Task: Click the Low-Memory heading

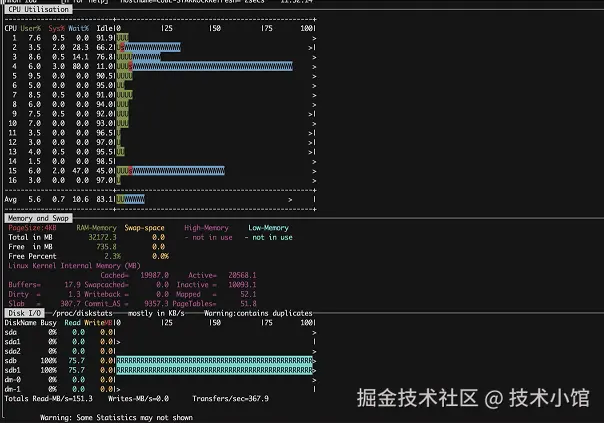Action: click(x=268, y=228)
